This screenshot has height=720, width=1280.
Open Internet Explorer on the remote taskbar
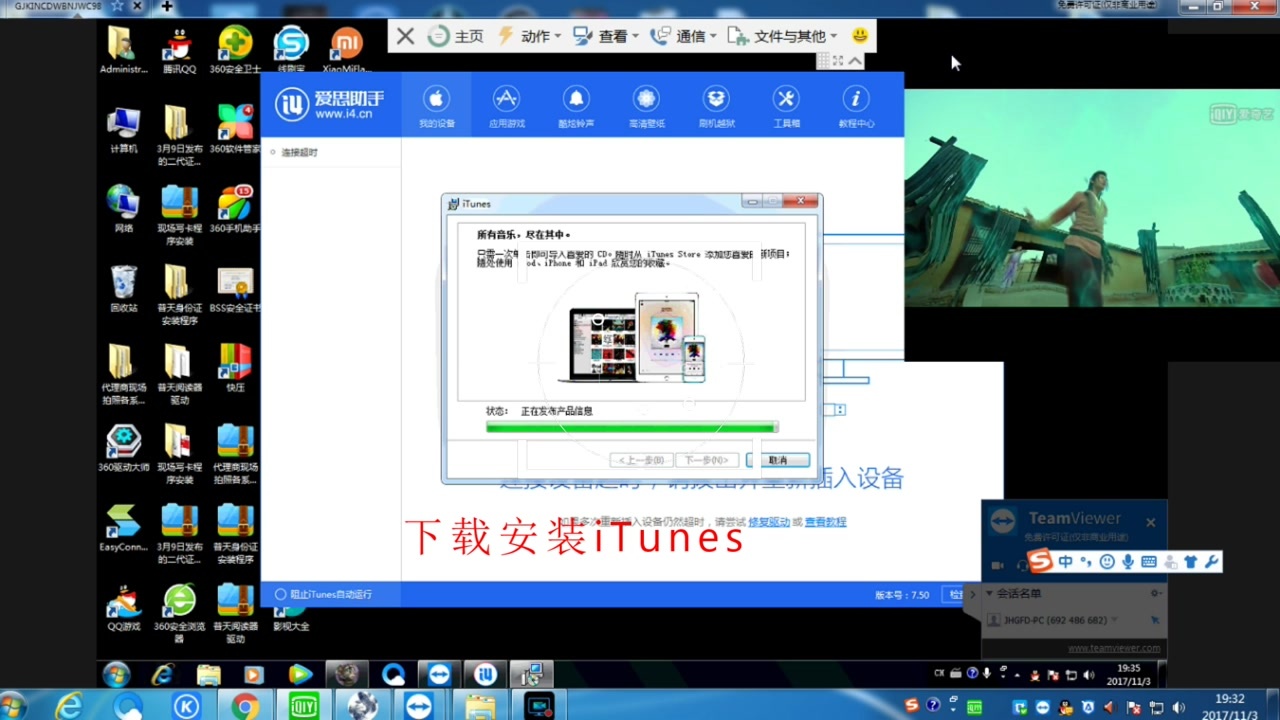[162, 675]
